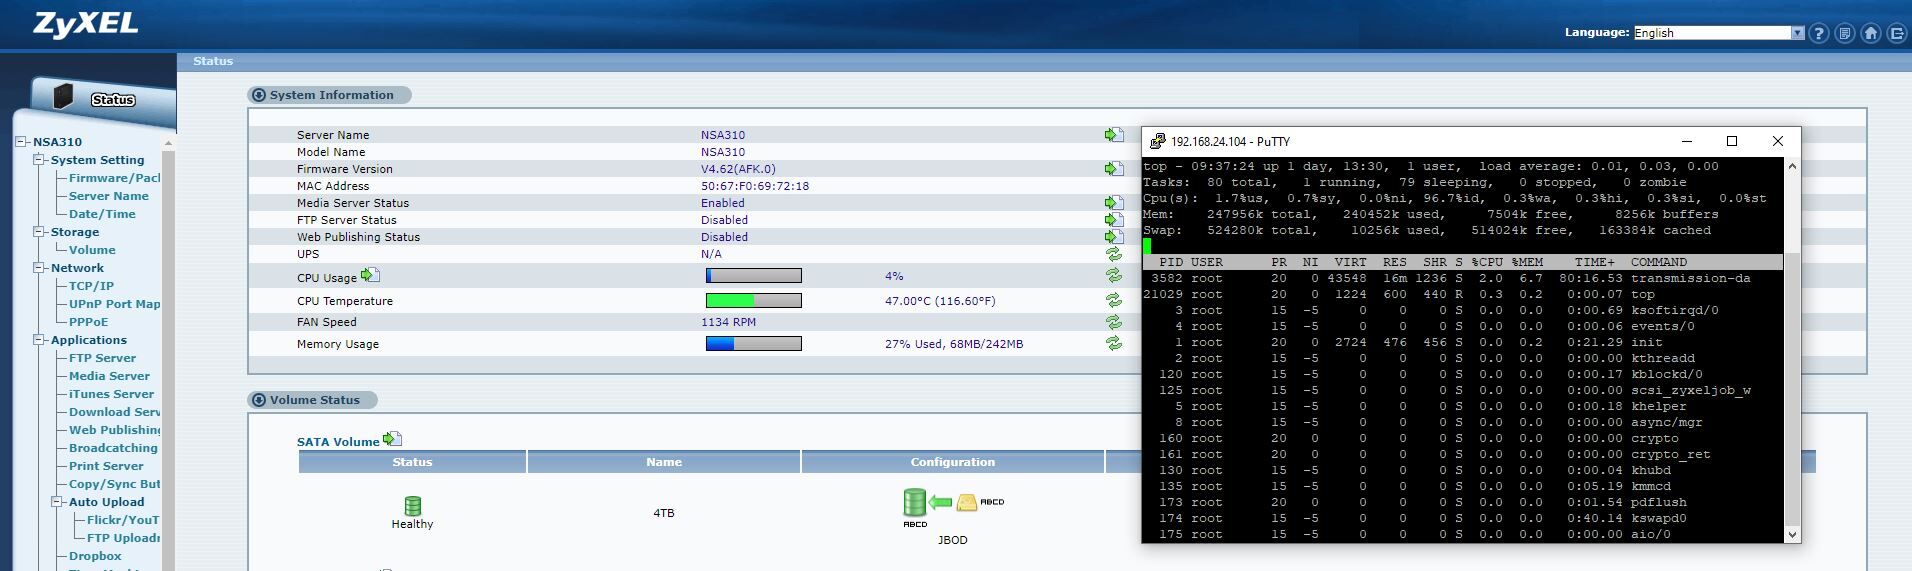Open the Language dropdown arrow
The width and height of the screenshot is (1912, 571).
[1797, 33]
